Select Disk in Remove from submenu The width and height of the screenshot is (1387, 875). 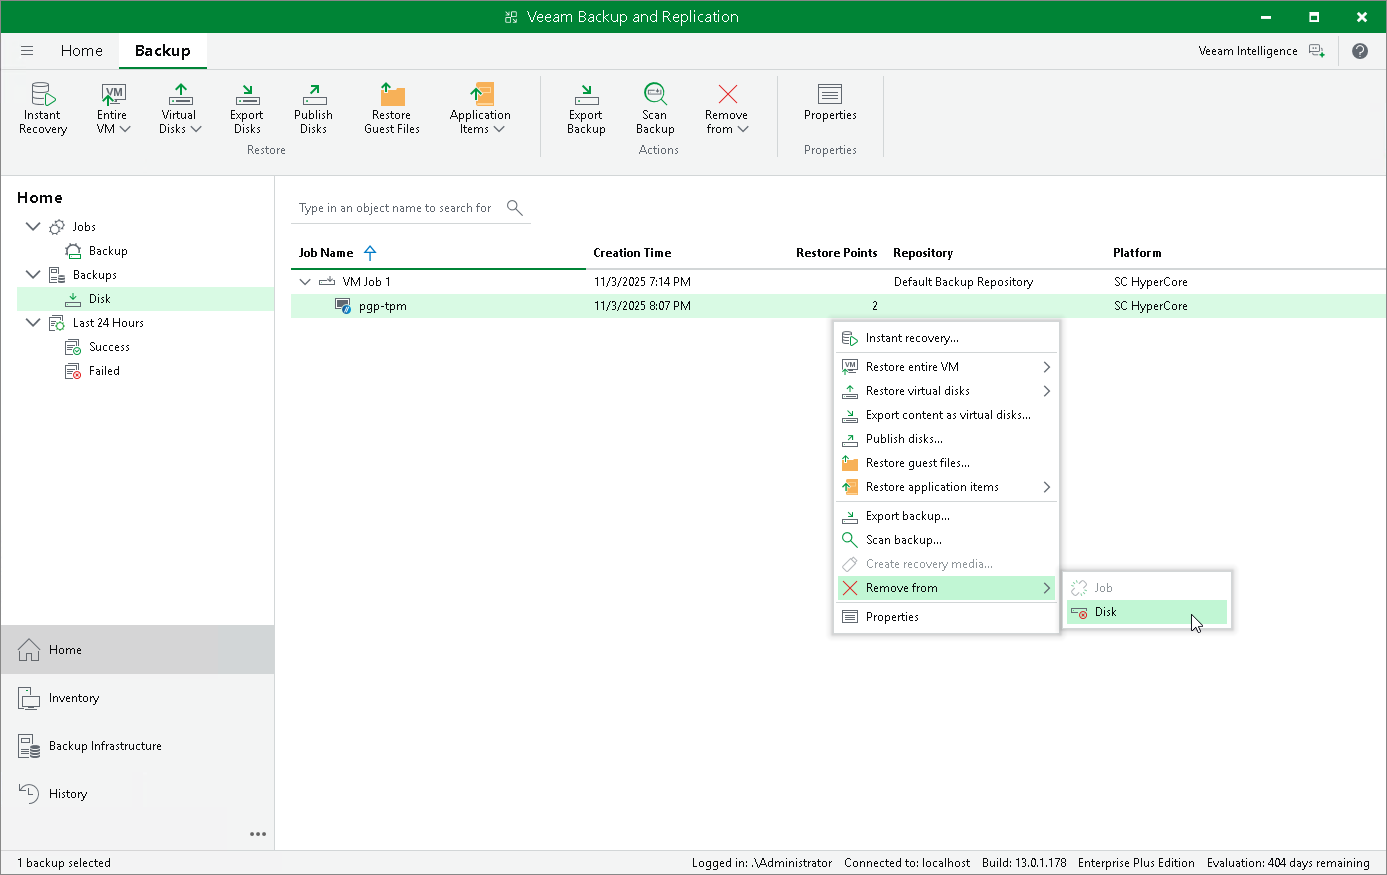coord(1105,612)
